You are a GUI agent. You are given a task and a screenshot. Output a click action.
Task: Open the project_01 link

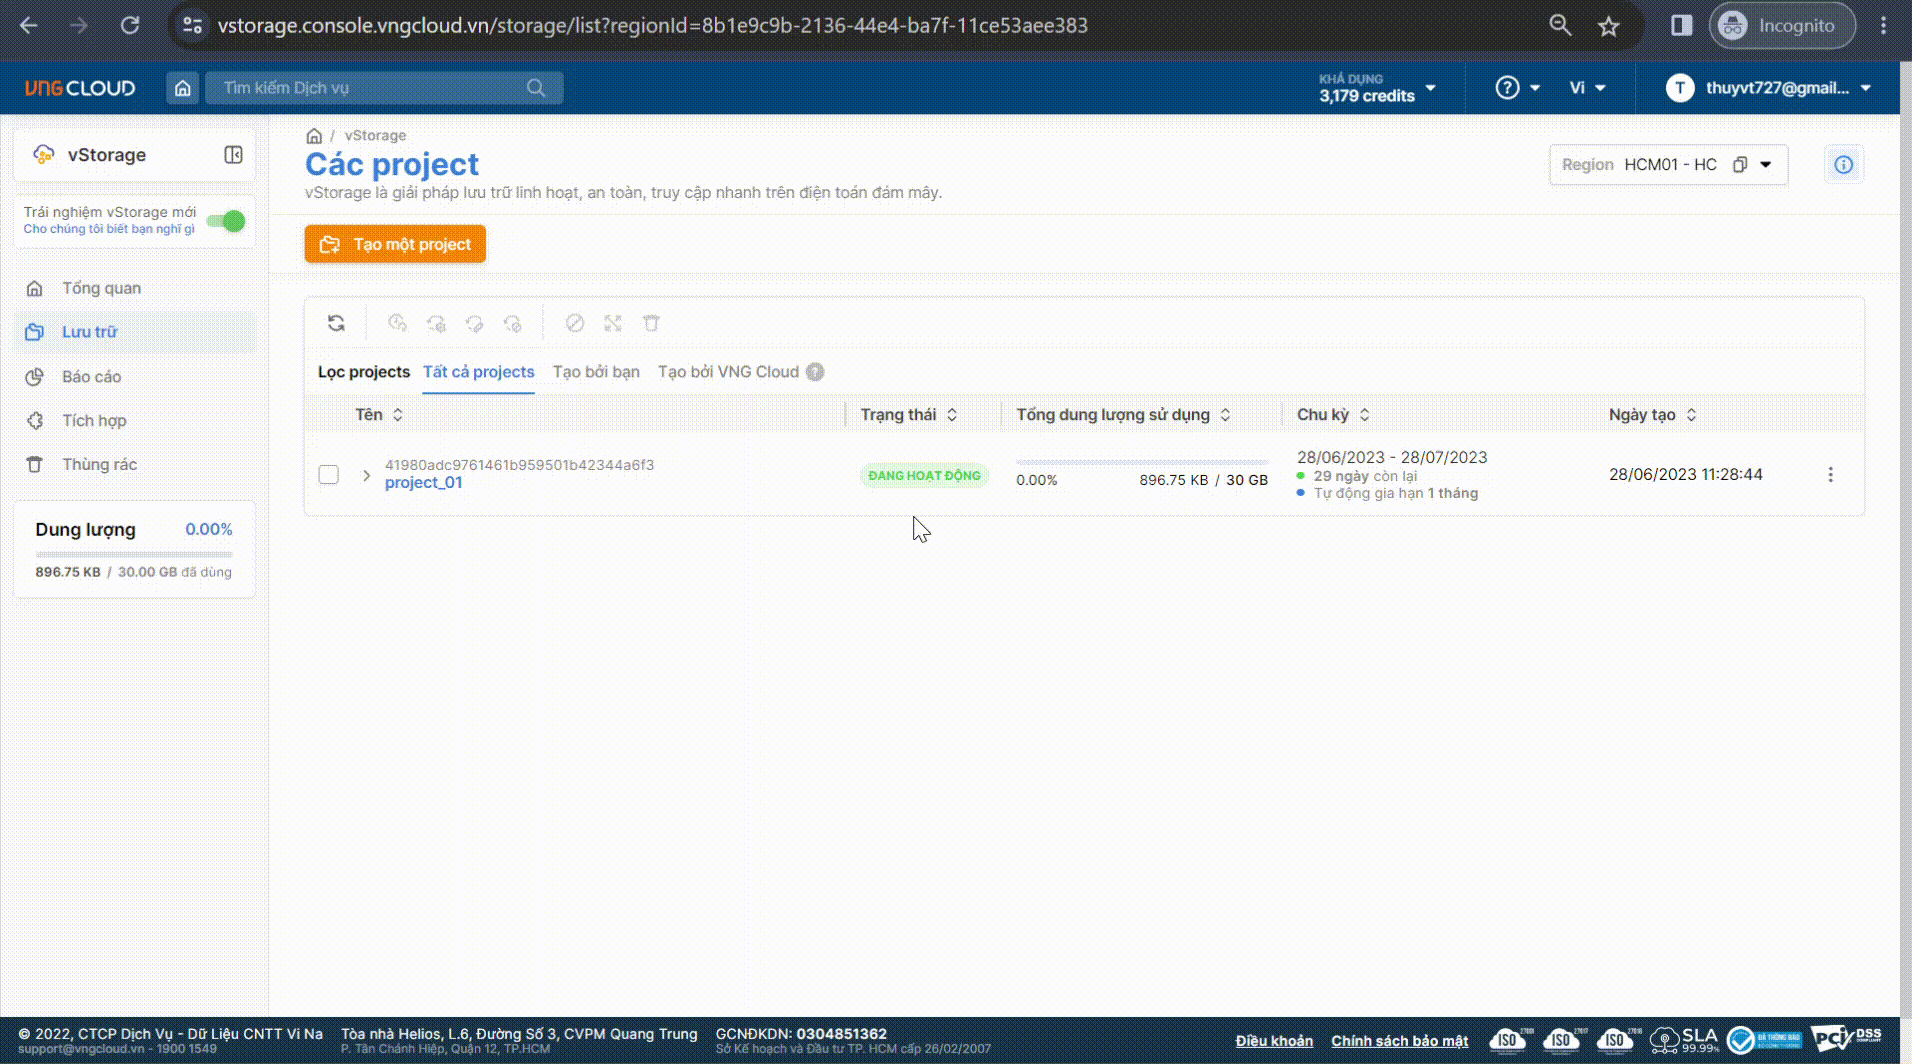point(423,483)
